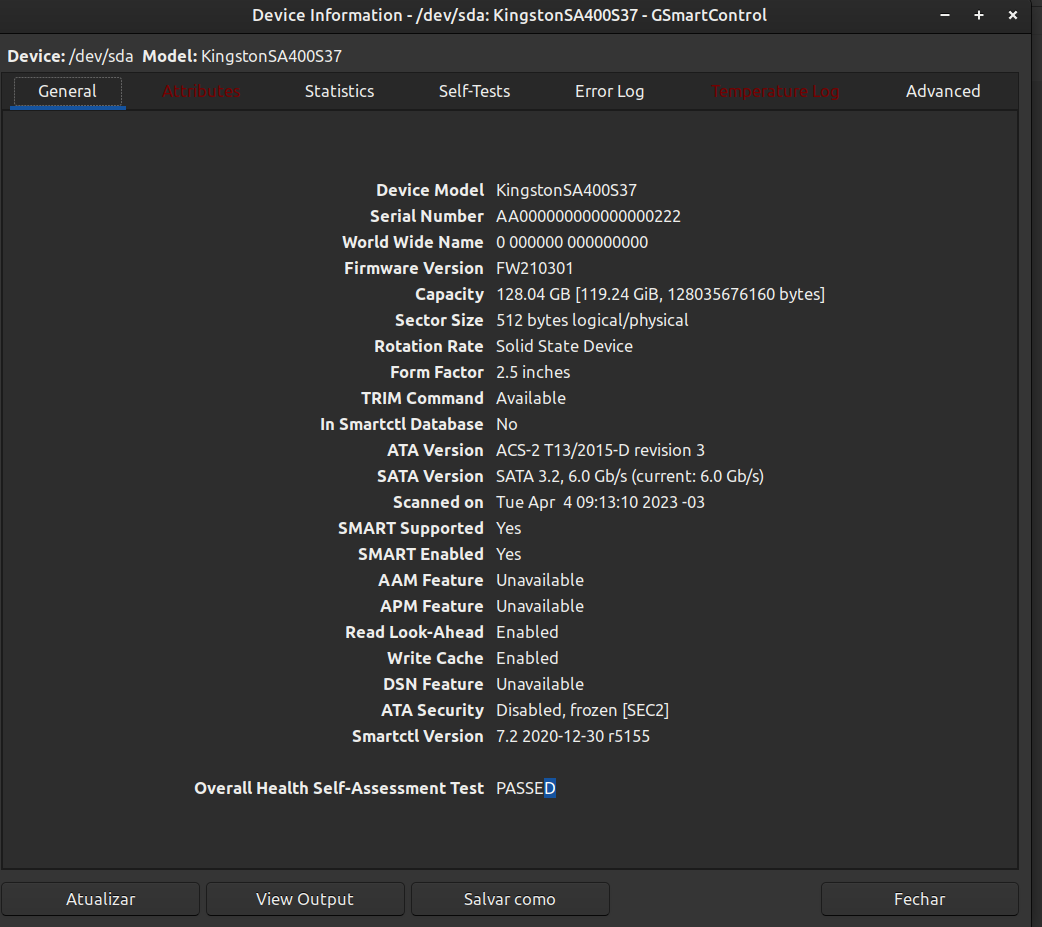Go to the Self-Tests tab
This screenshot has width=1042, height=927.
(474, 91)
